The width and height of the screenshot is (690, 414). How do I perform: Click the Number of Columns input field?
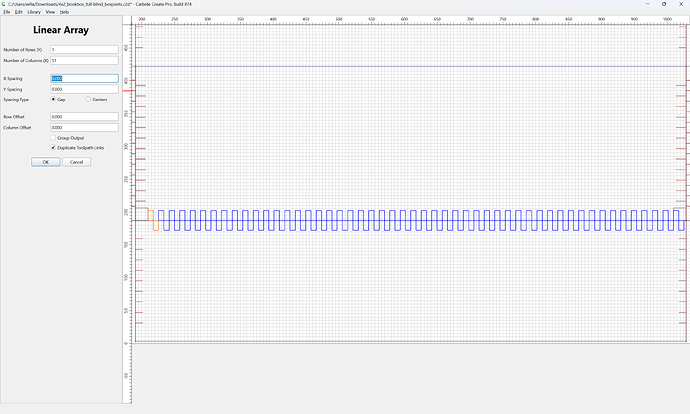(84, 60)
